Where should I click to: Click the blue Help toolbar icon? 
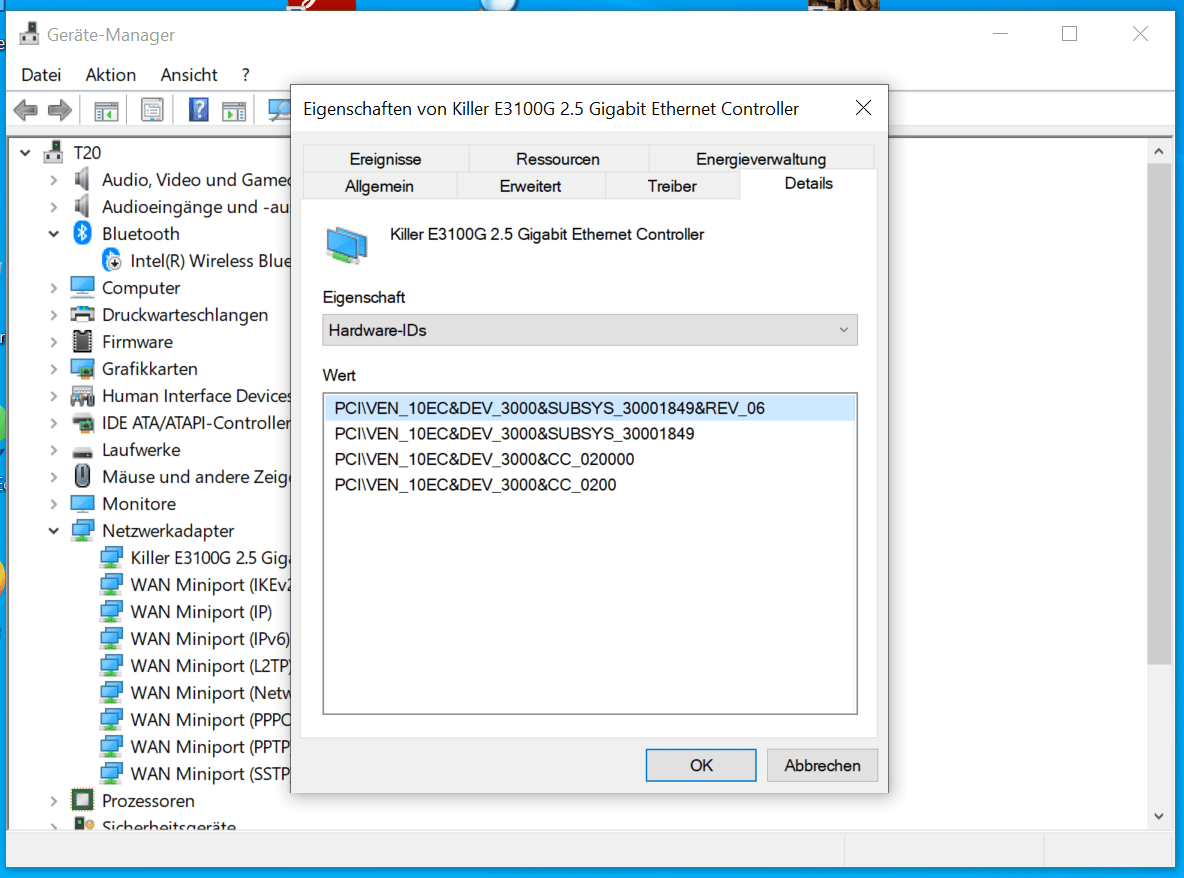click(199, 110)
